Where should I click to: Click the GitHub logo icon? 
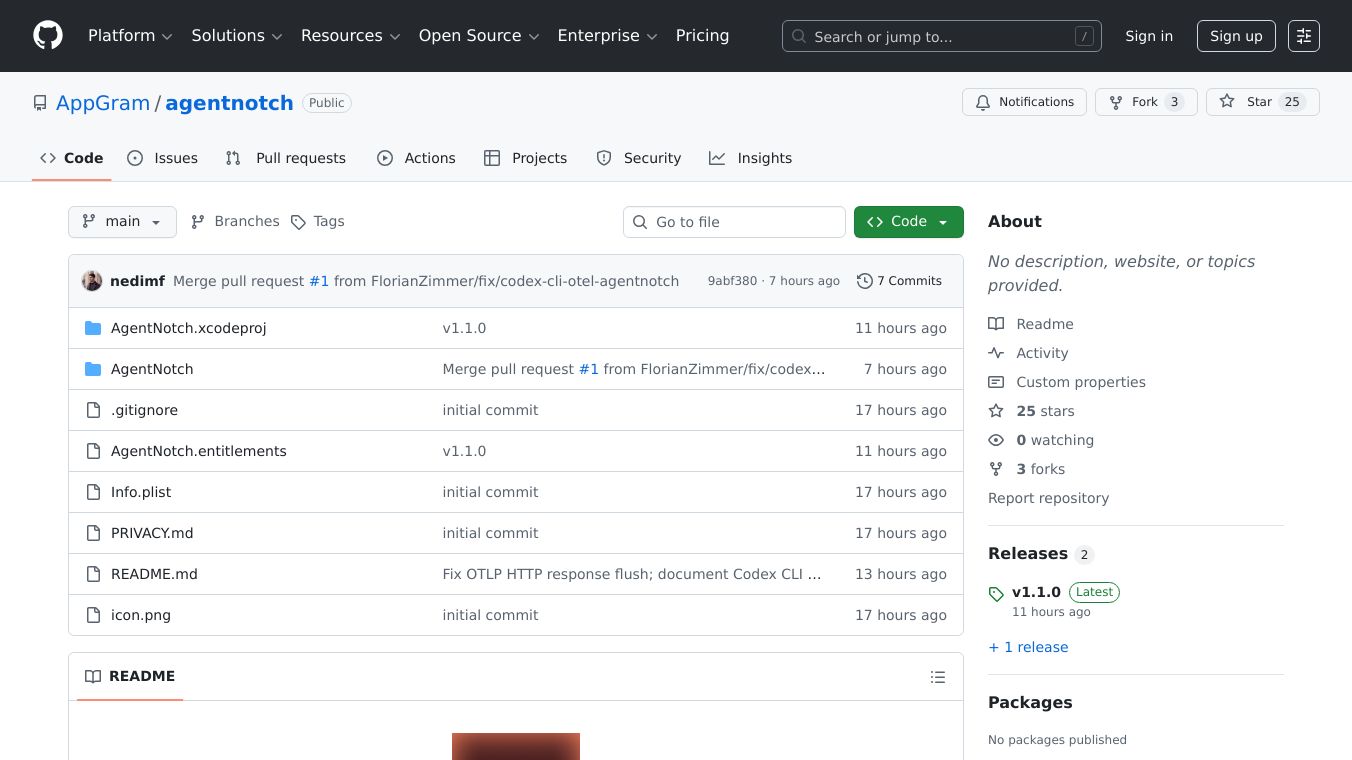click(48, 36)
